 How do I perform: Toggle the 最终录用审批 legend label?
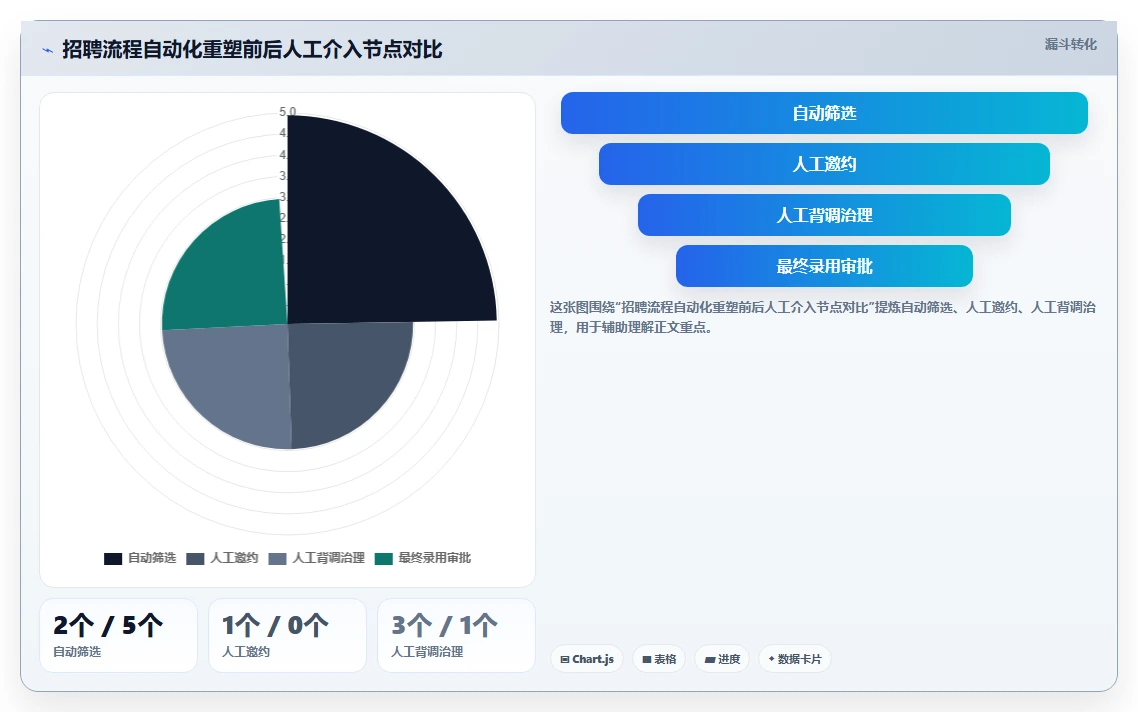click(435, 558)
